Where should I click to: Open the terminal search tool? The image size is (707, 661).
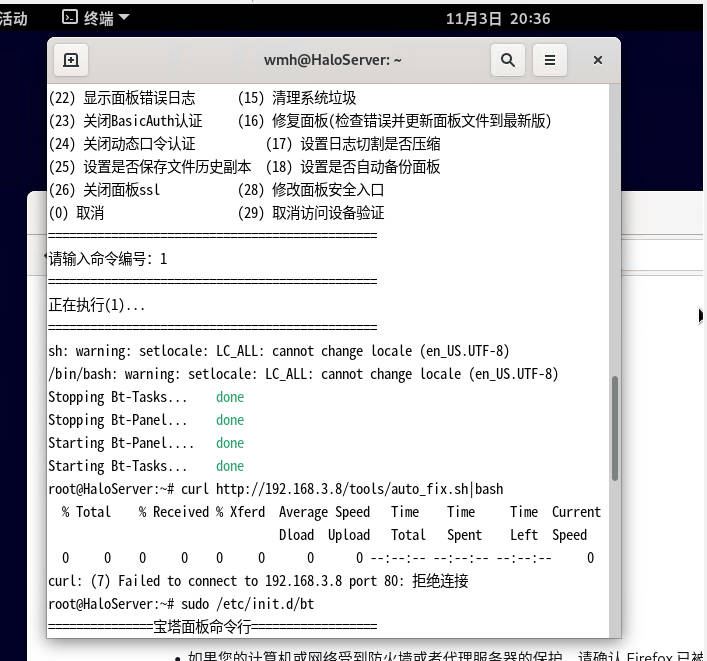(x=508, y=60)
